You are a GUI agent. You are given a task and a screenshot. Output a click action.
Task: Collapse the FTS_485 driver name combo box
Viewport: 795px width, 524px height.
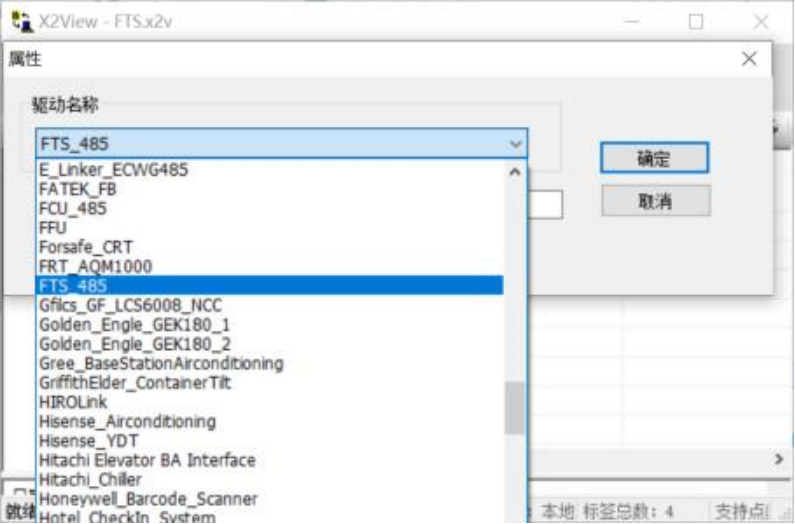coord(516,144)
